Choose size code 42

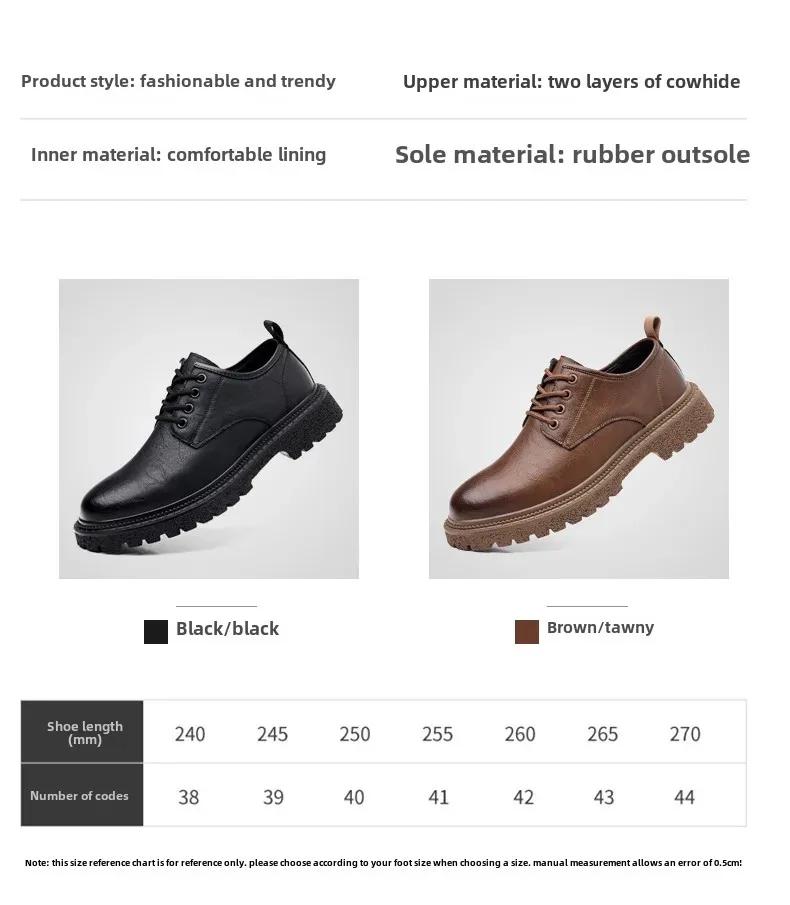tap(523, 798)
